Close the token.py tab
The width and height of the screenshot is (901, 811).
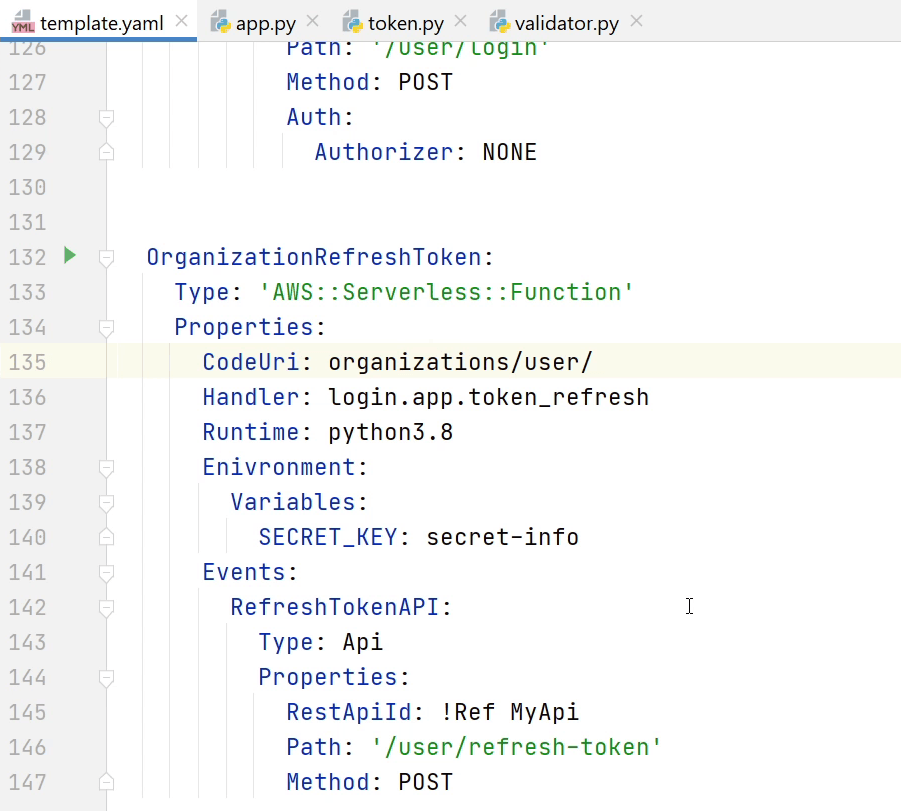(458, 19)
